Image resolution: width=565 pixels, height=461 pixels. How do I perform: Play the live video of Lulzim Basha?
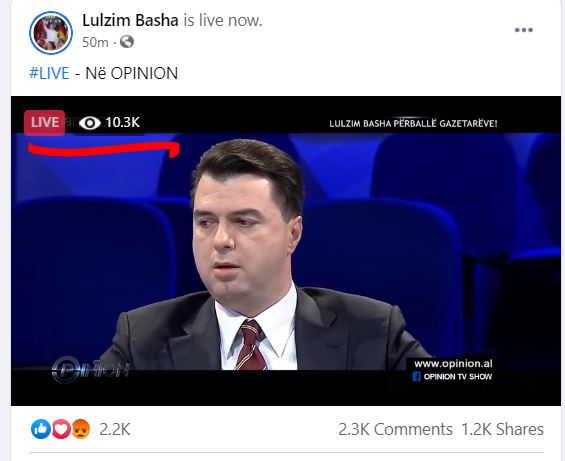286,251
